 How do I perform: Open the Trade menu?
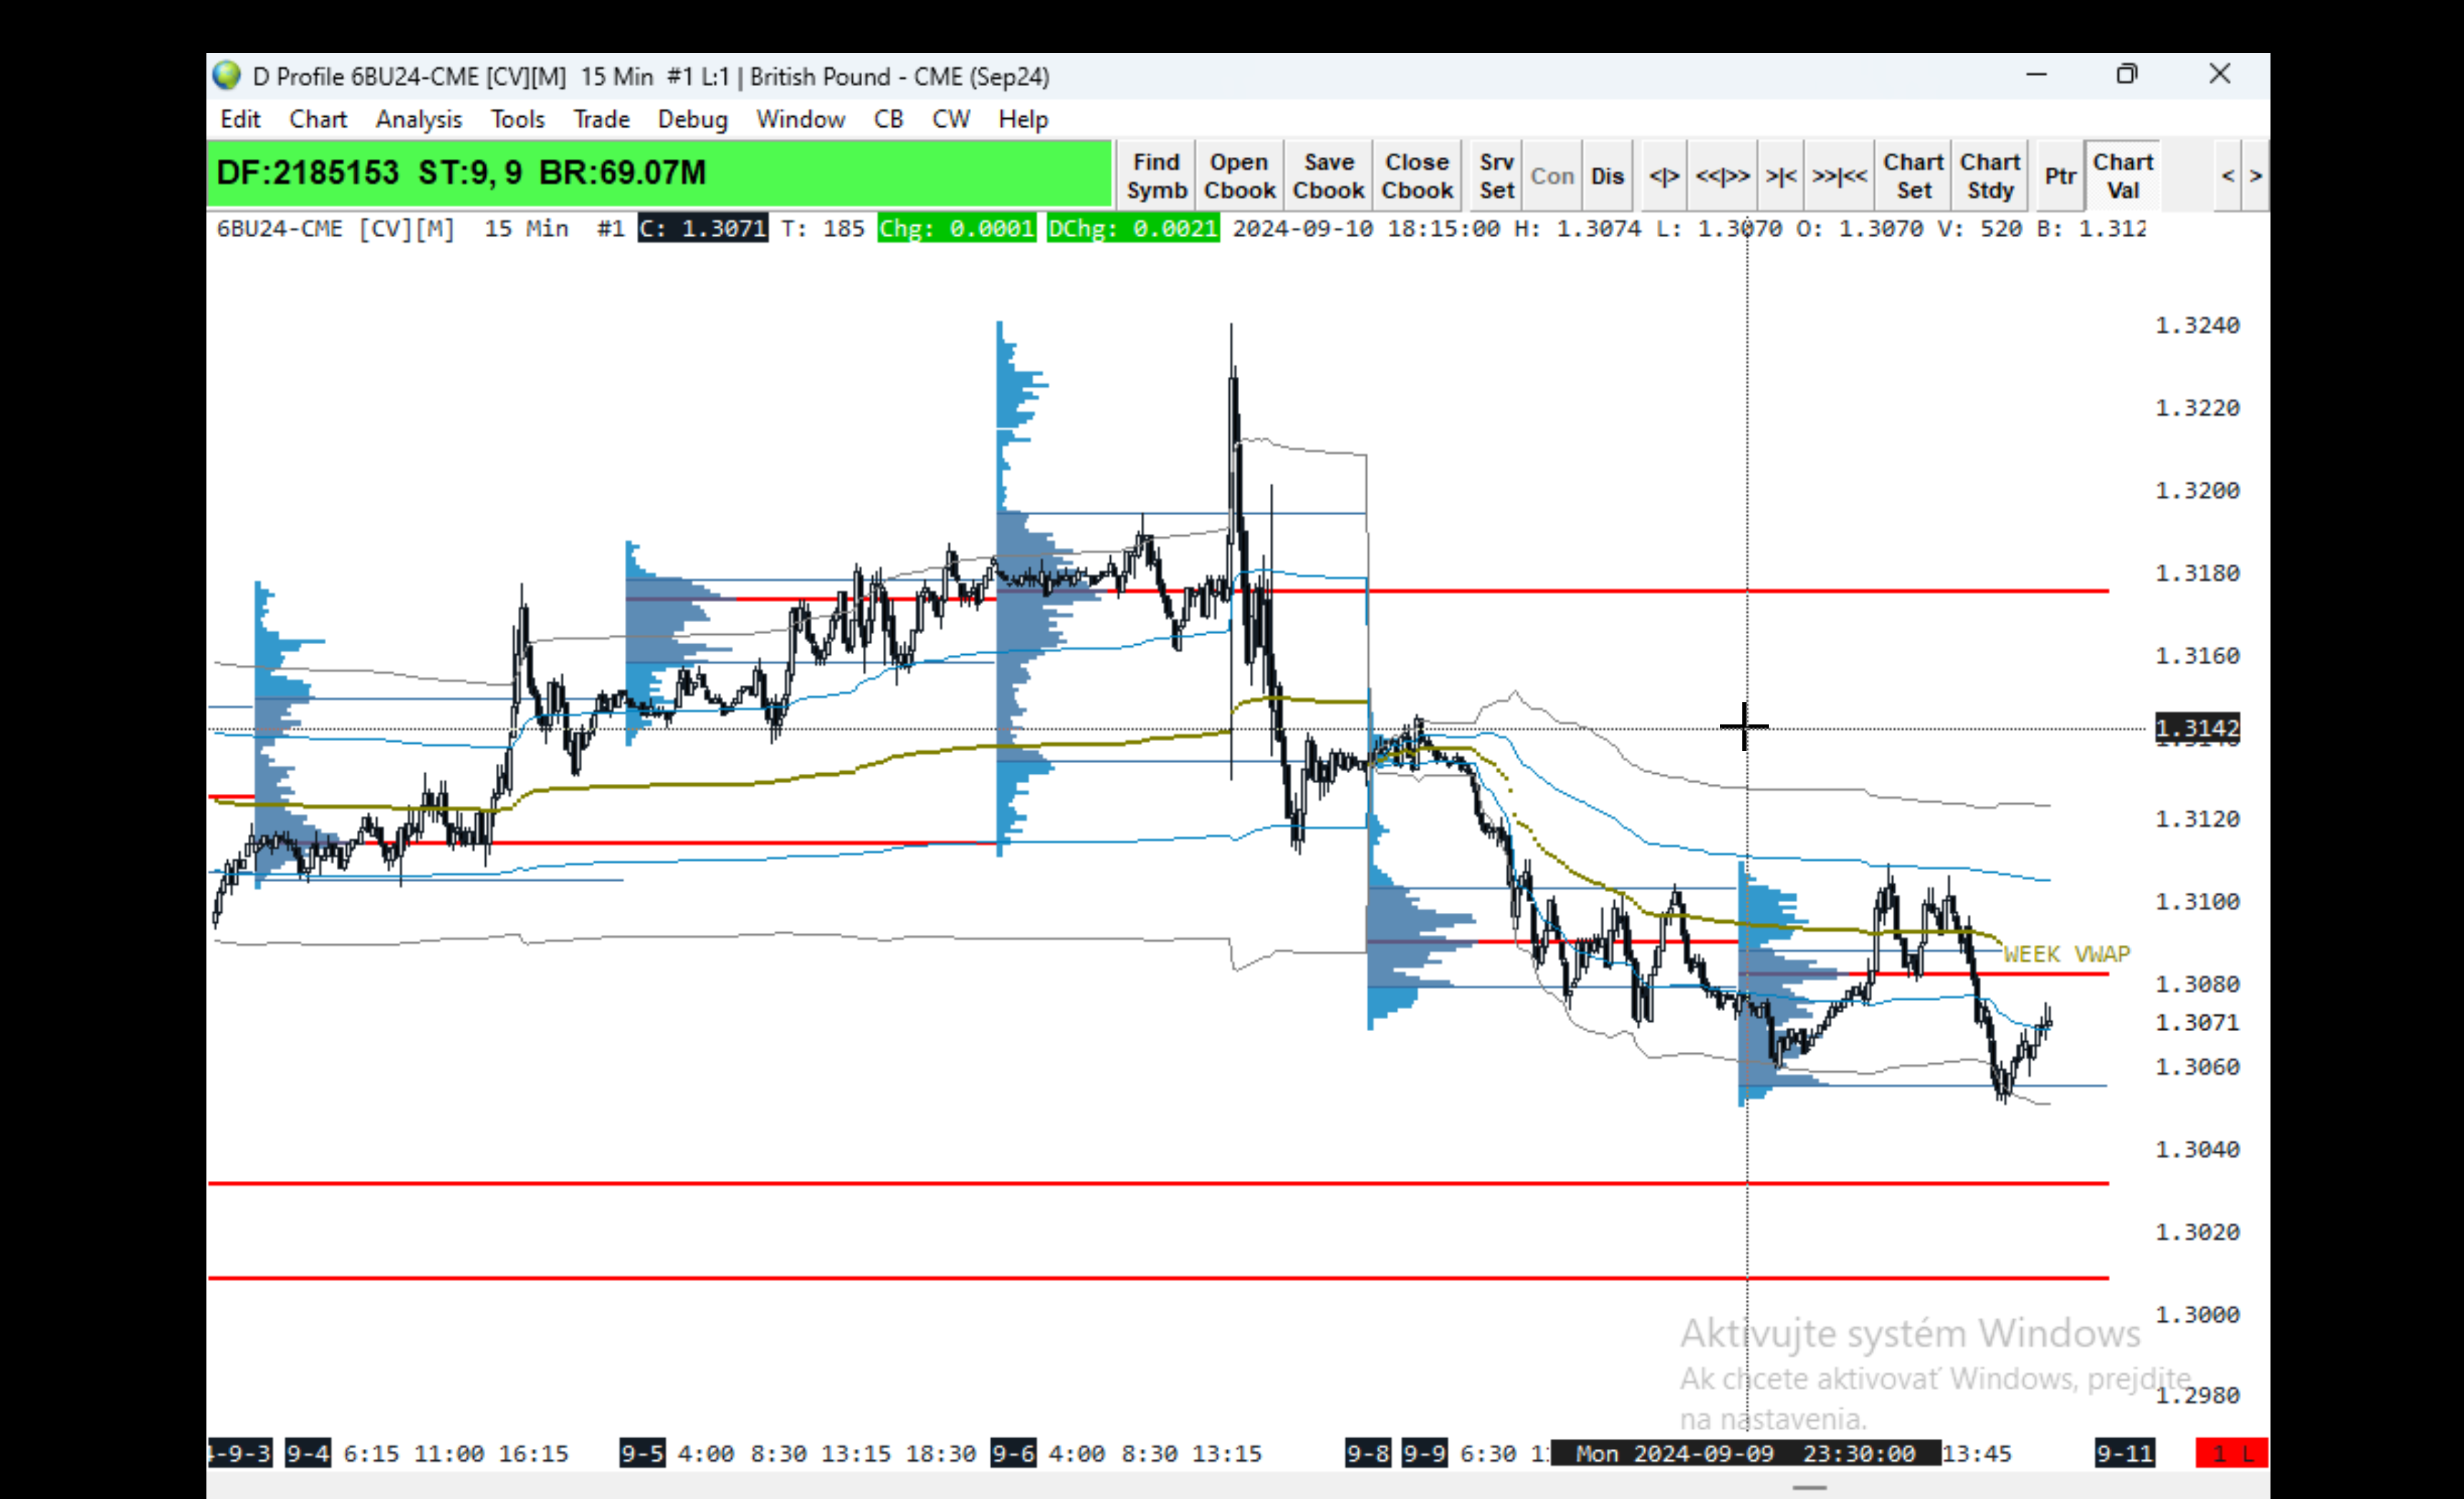coord(601,119)
